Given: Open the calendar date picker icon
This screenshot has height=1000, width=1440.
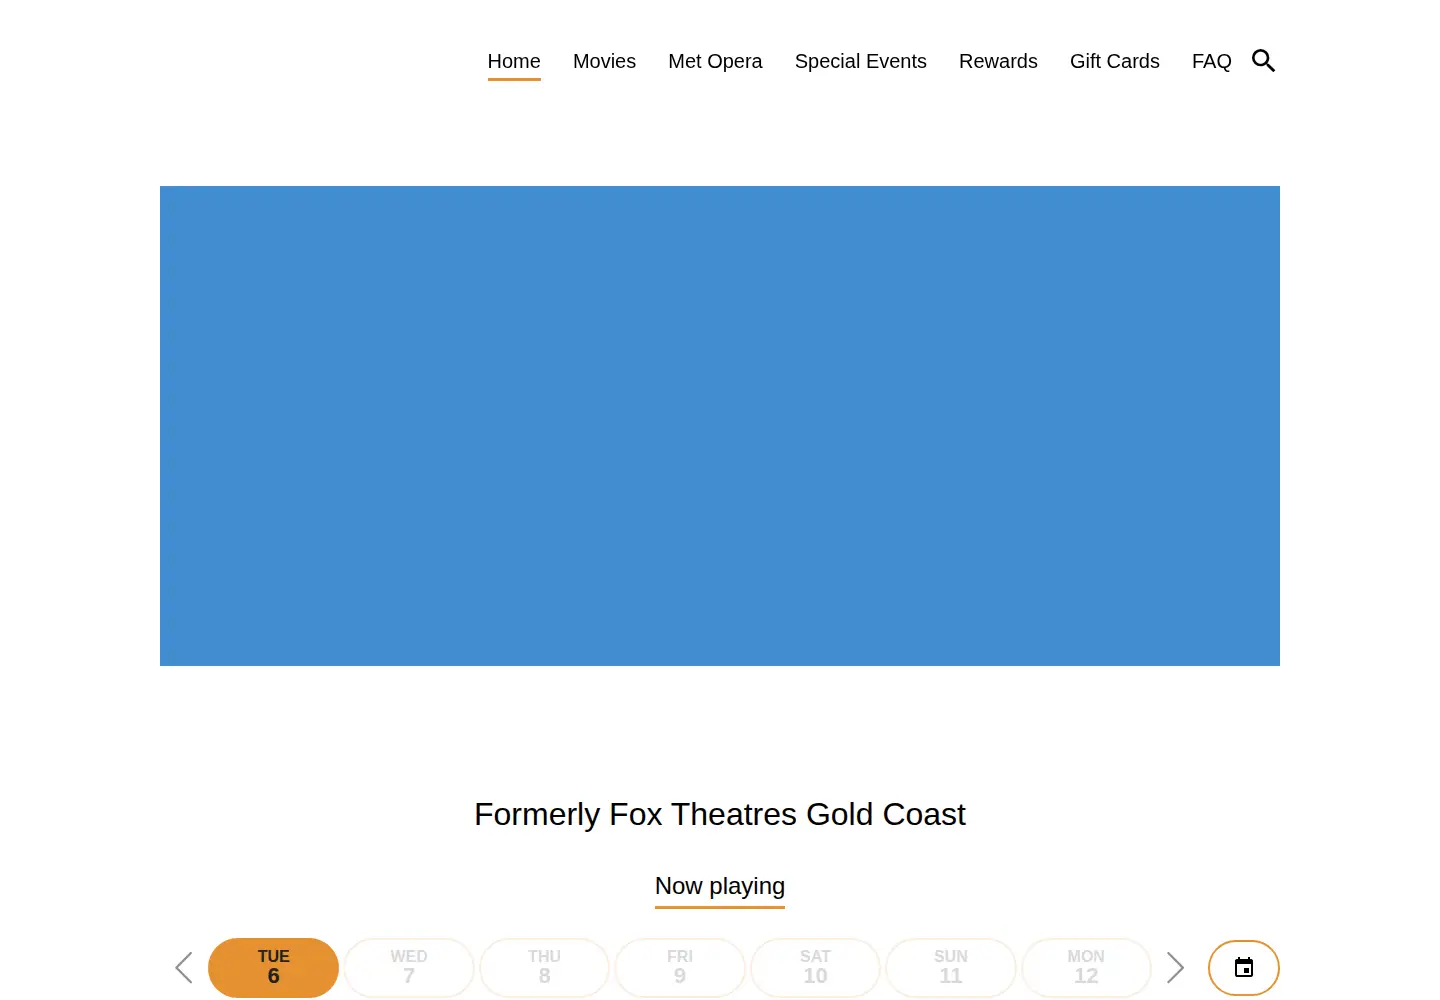Looking at the screenshot, I should 1244,968.
